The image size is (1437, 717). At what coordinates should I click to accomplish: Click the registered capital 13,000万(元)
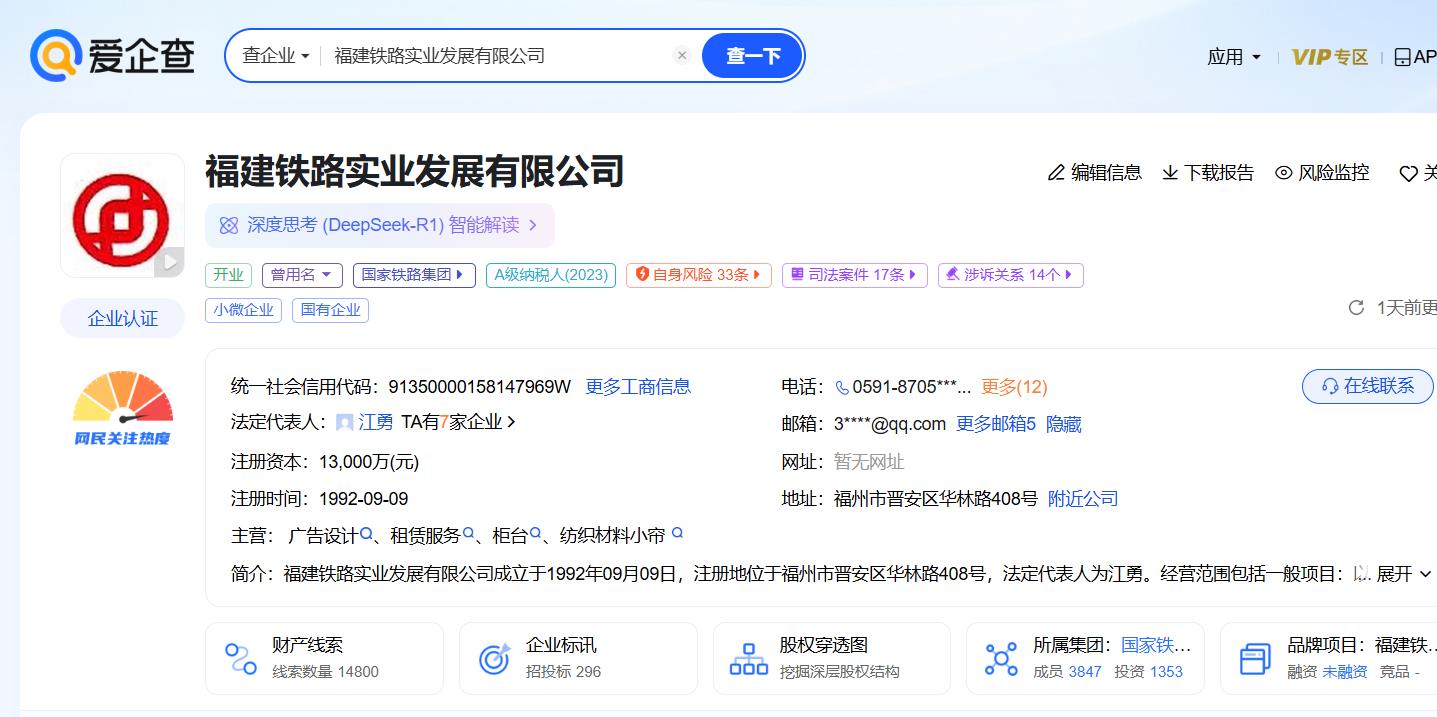click(x=369, y=462)
